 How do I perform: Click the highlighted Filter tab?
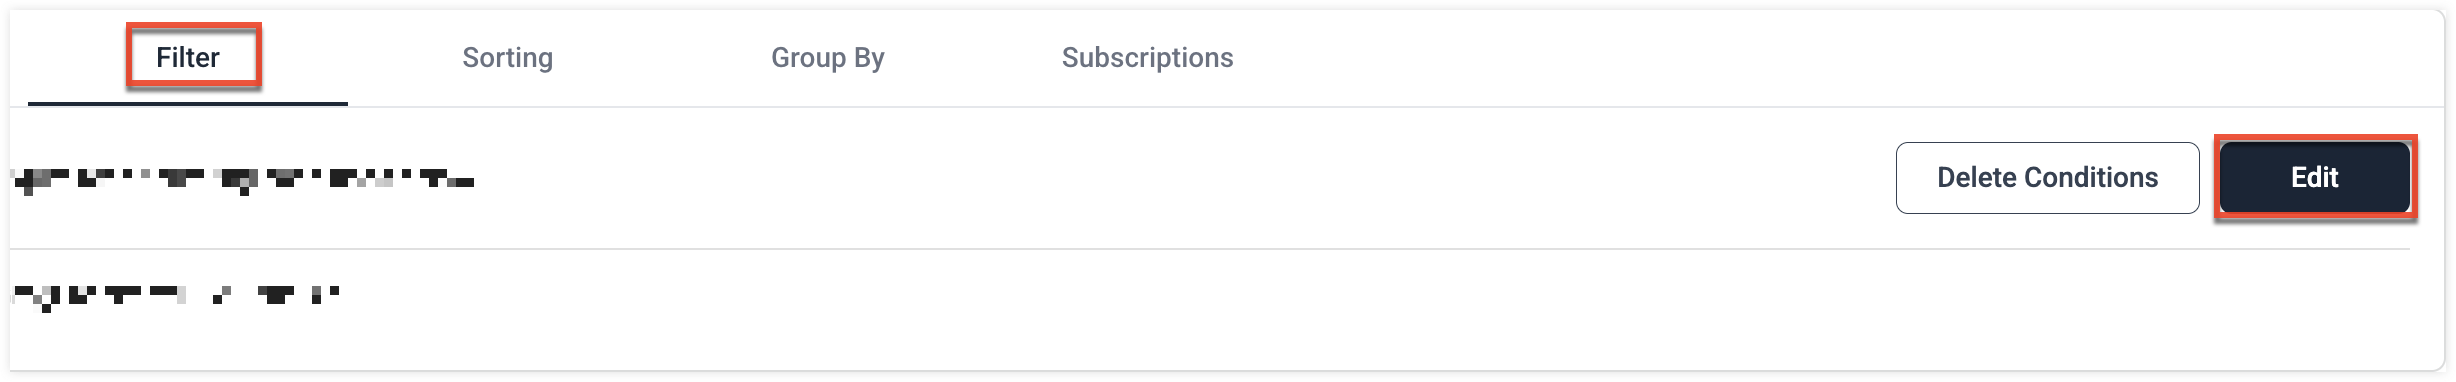coord(188,58)
